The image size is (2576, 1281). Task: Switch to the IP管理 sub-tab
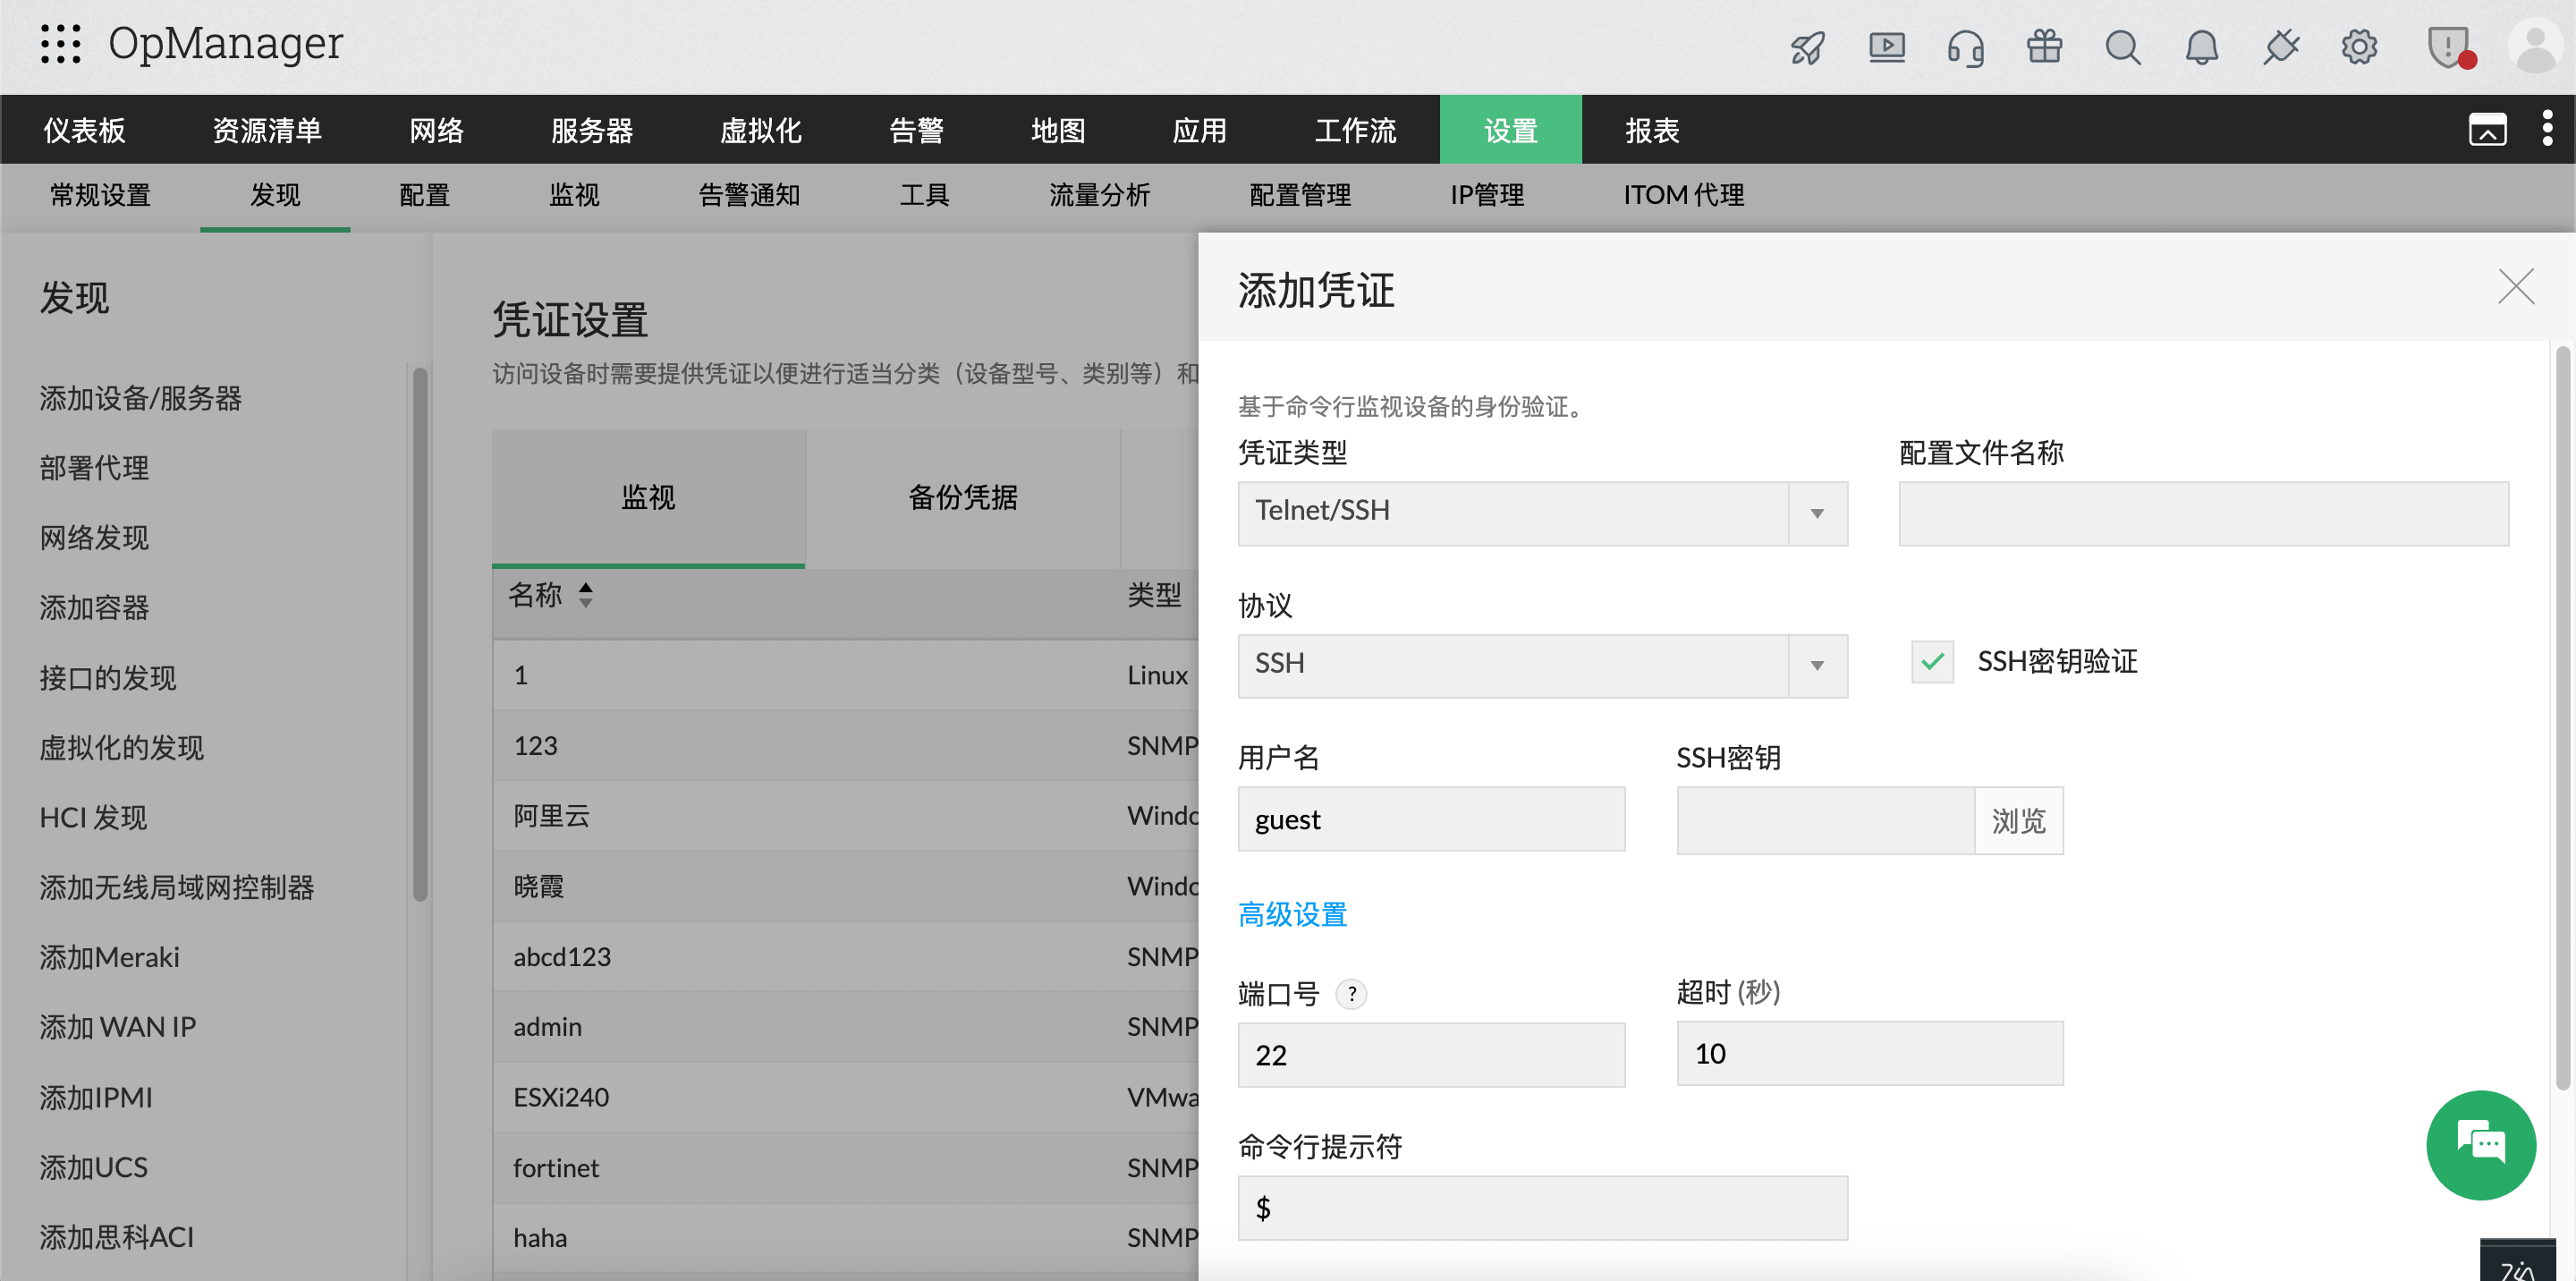[1487, 195]
